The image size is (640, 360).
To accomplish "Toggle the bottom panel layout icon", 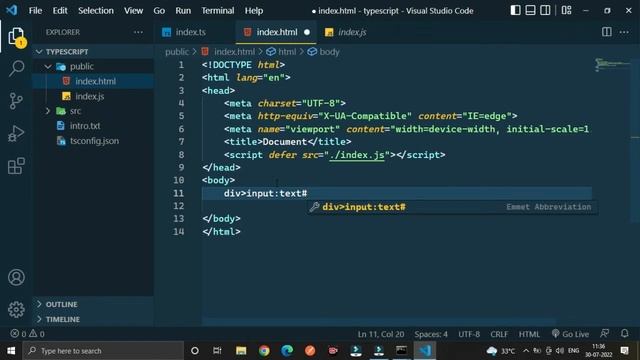I will pyautogui.click(x=530, y=11).
